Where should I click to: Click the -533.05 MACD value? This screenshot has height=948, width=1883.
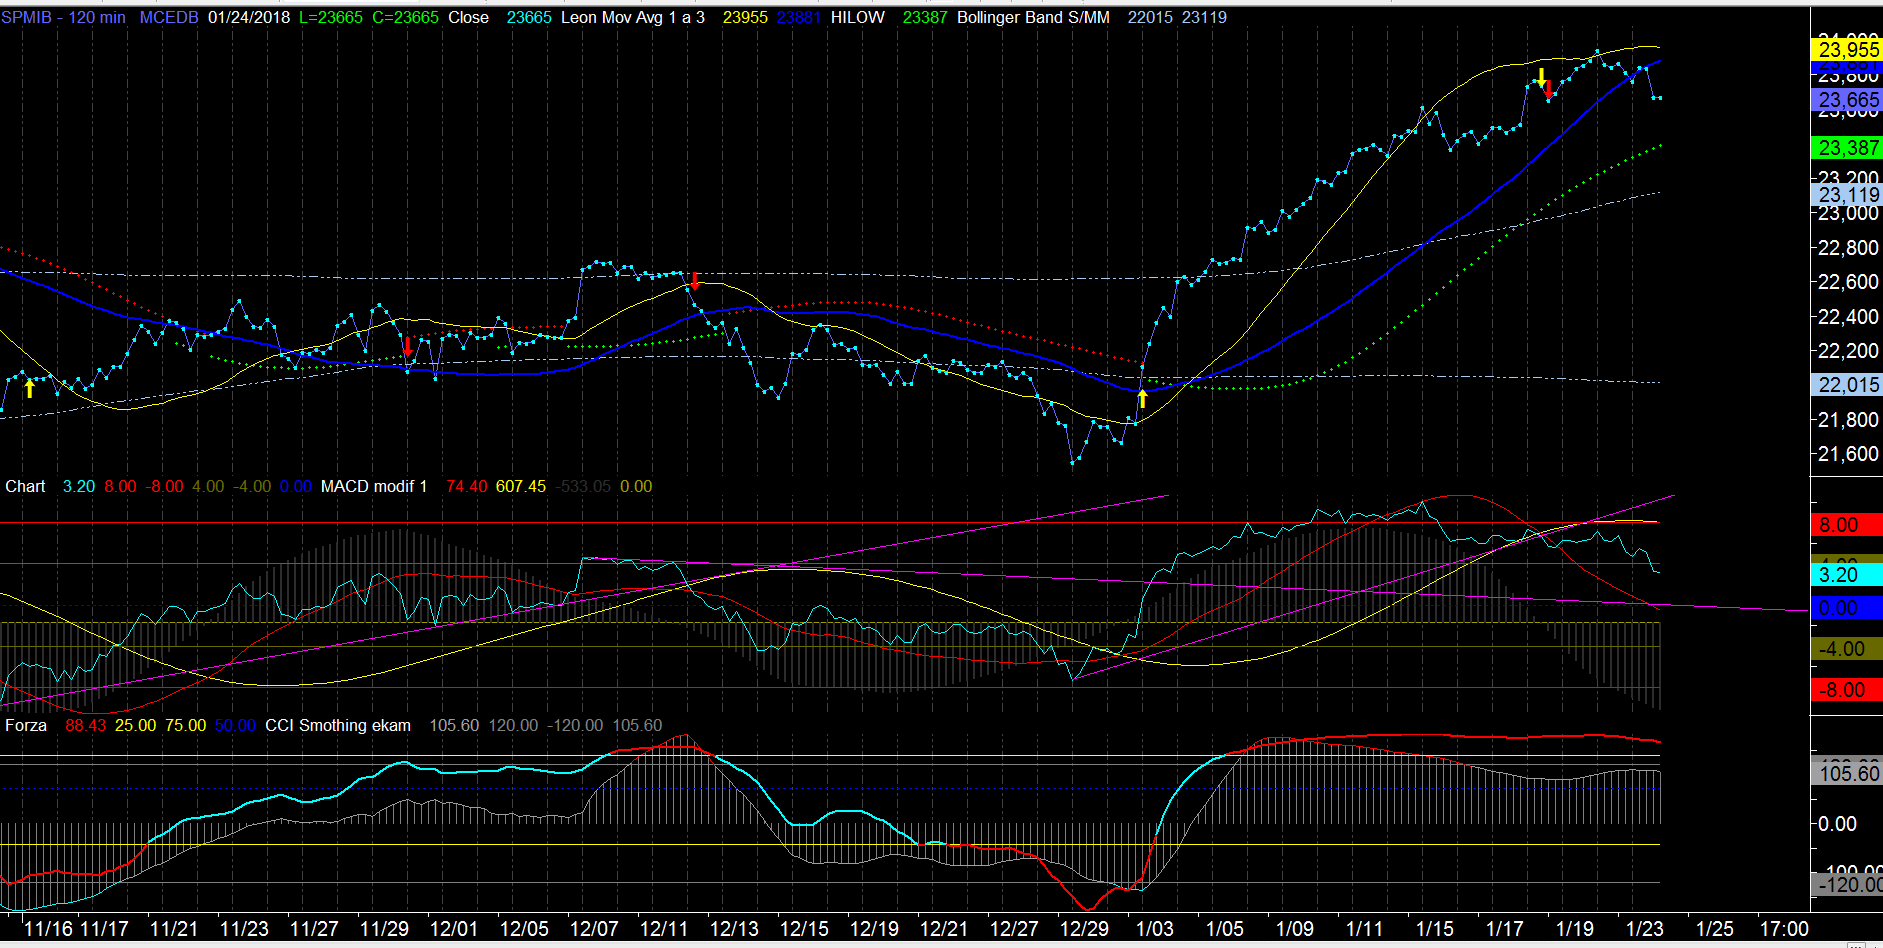(582, 486)
